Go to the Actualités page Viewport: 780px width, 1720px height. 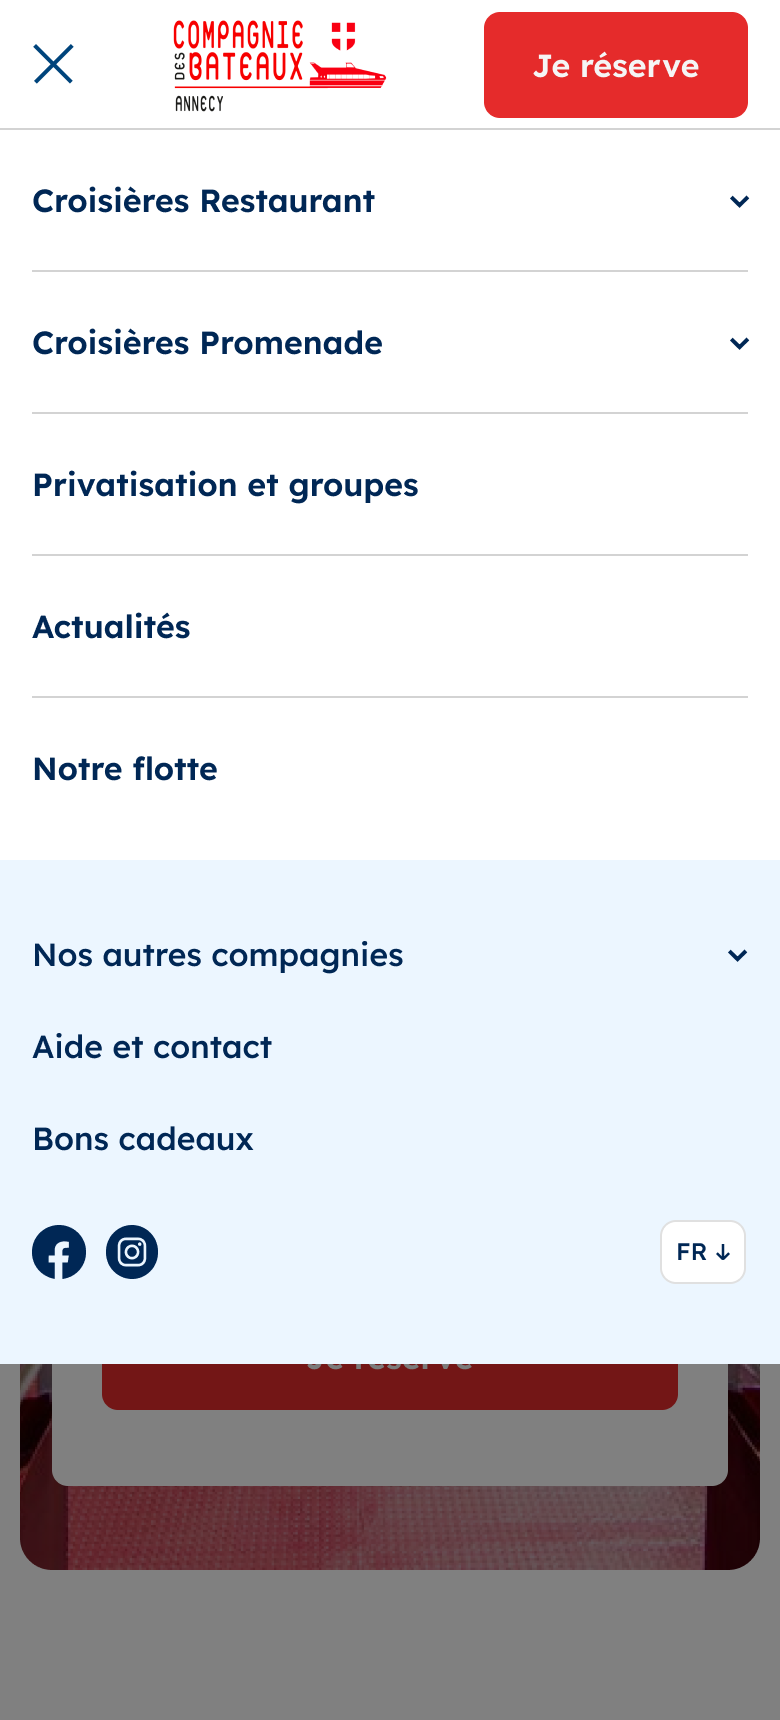point(112,627)
